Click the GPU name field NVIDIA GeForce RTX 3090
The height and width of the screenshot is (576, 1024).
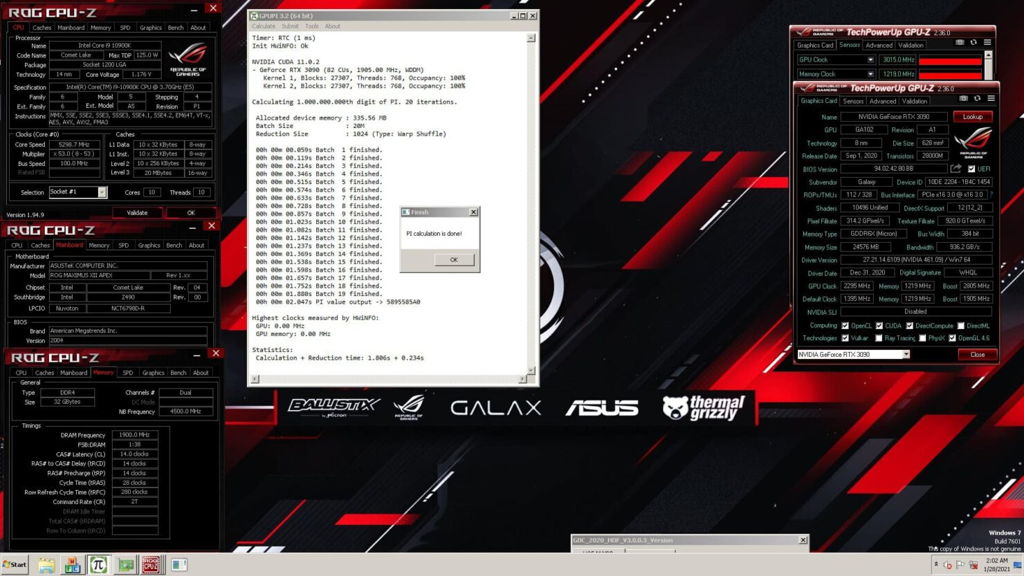[894, 116]
